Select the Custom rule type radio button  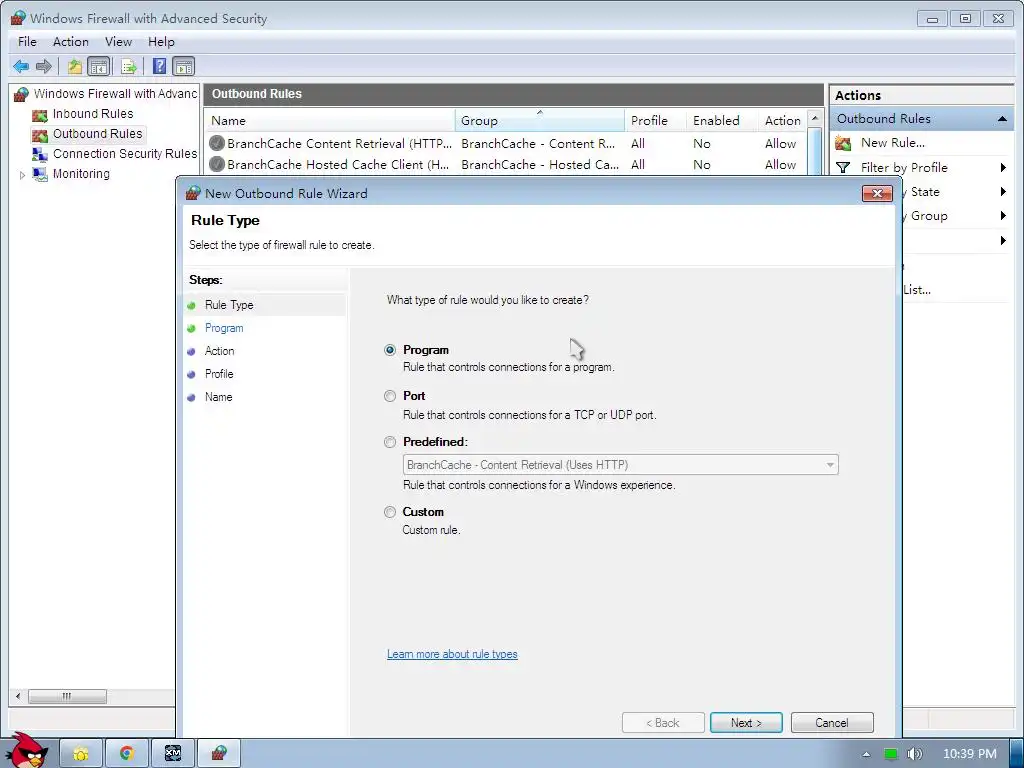pos(390,512)
